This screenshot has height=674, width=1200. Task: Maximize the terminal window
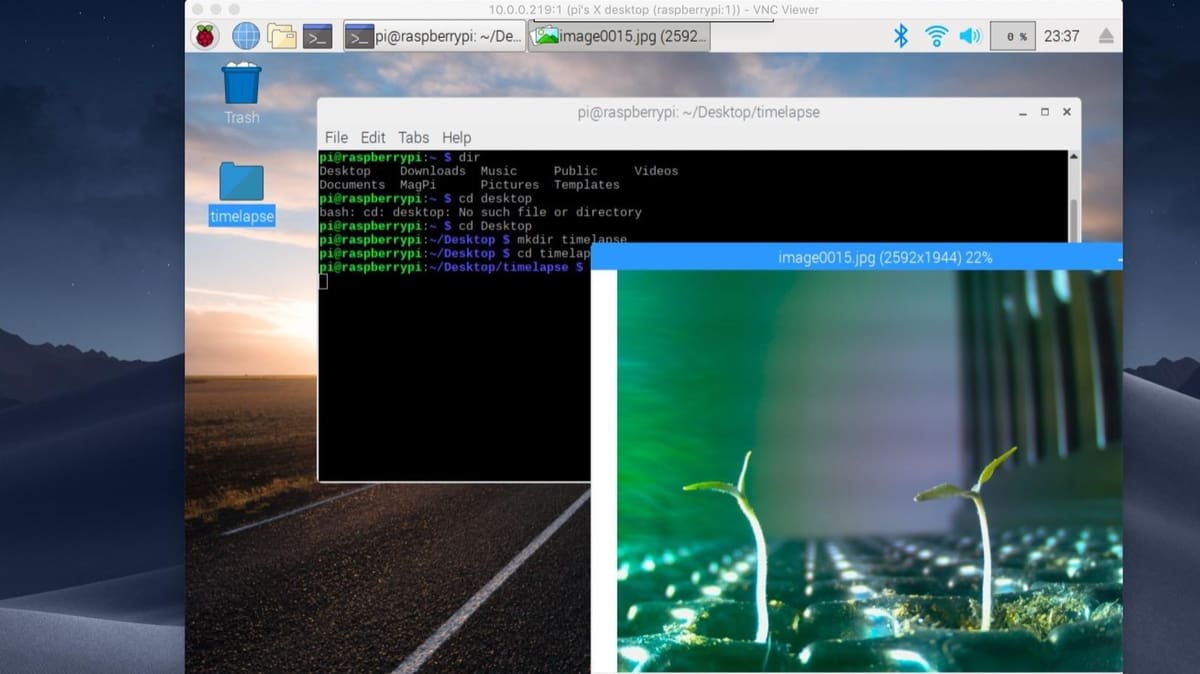1044,112
